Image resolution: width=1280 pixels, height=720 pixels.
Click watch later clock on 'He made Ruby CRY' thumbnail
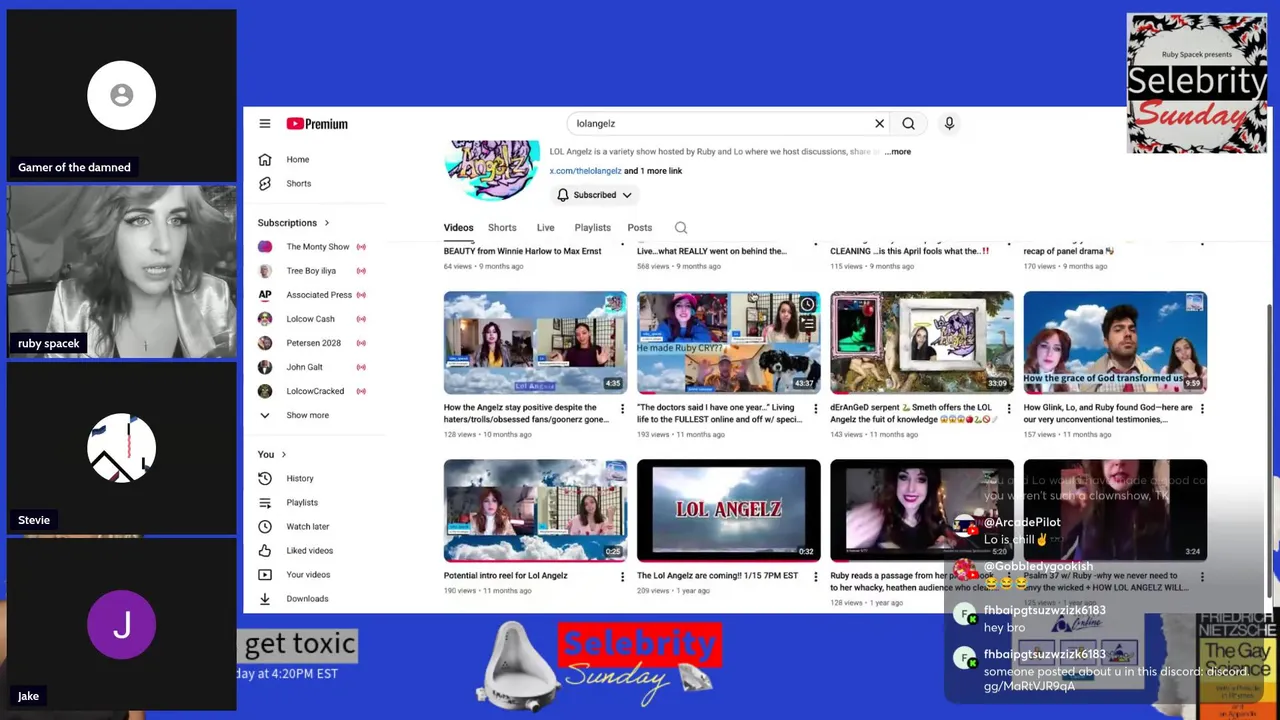[x=807, y=305]
